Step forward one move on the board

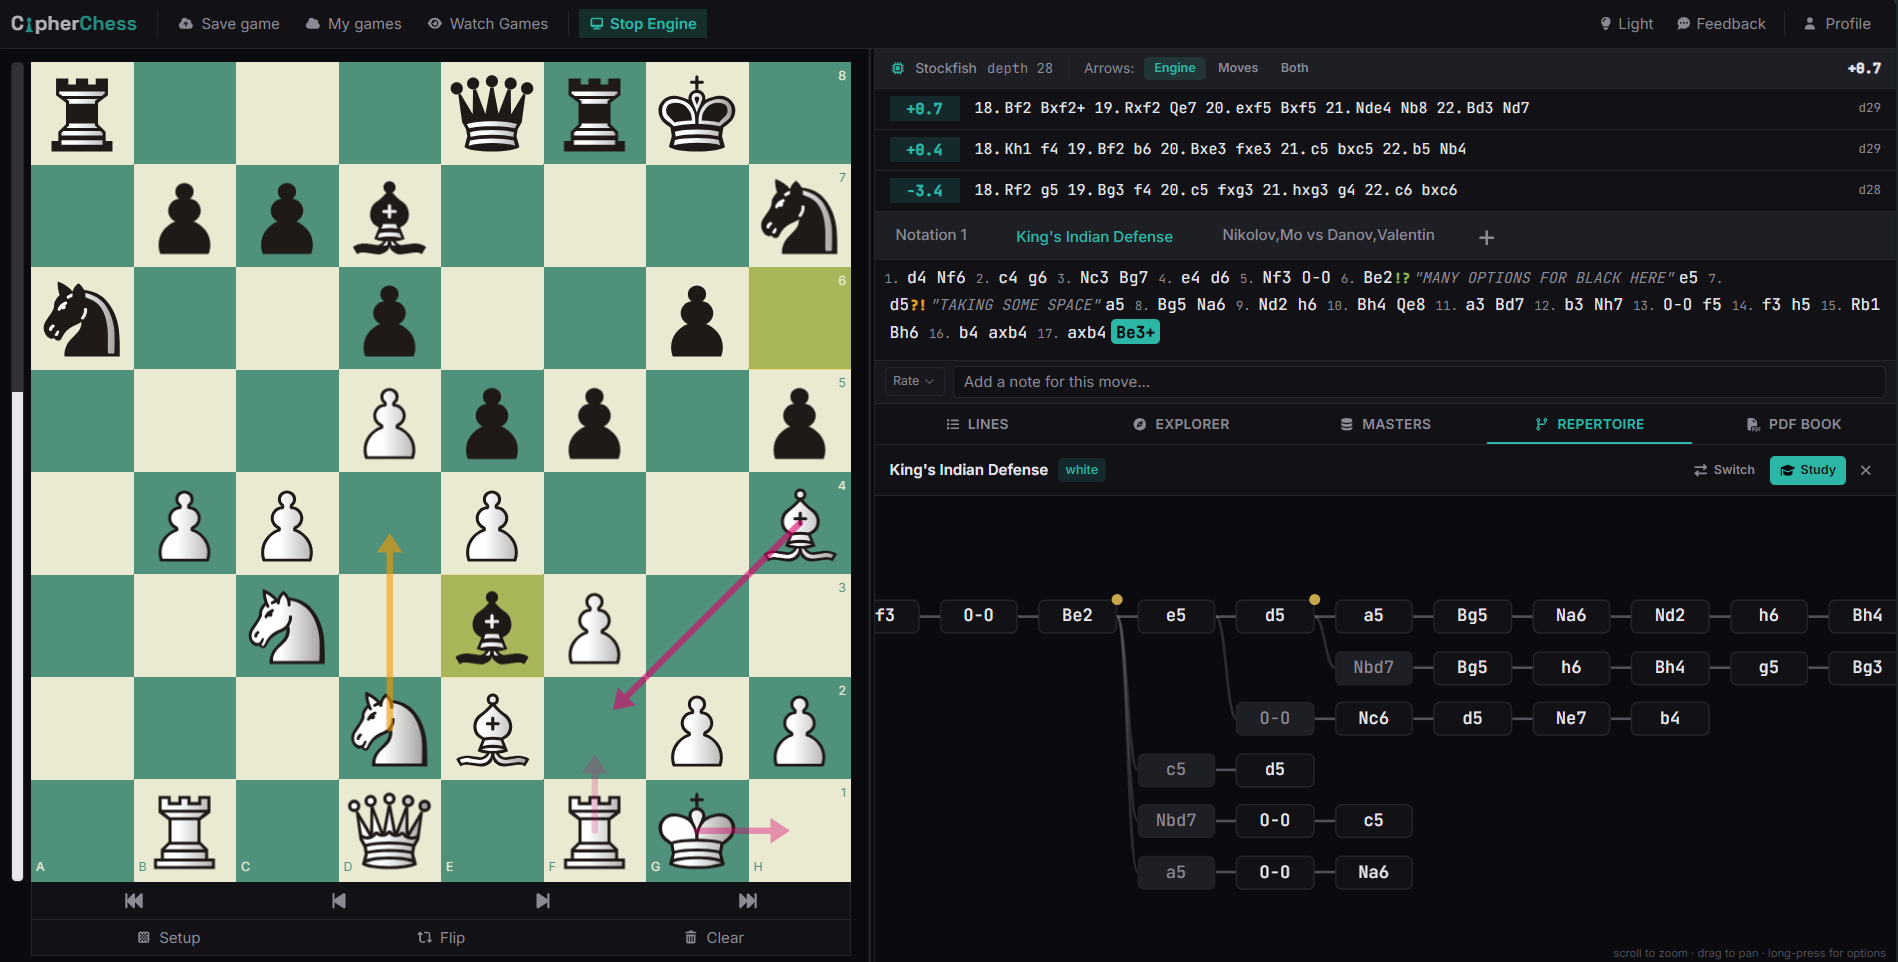(x=543, y=900)
